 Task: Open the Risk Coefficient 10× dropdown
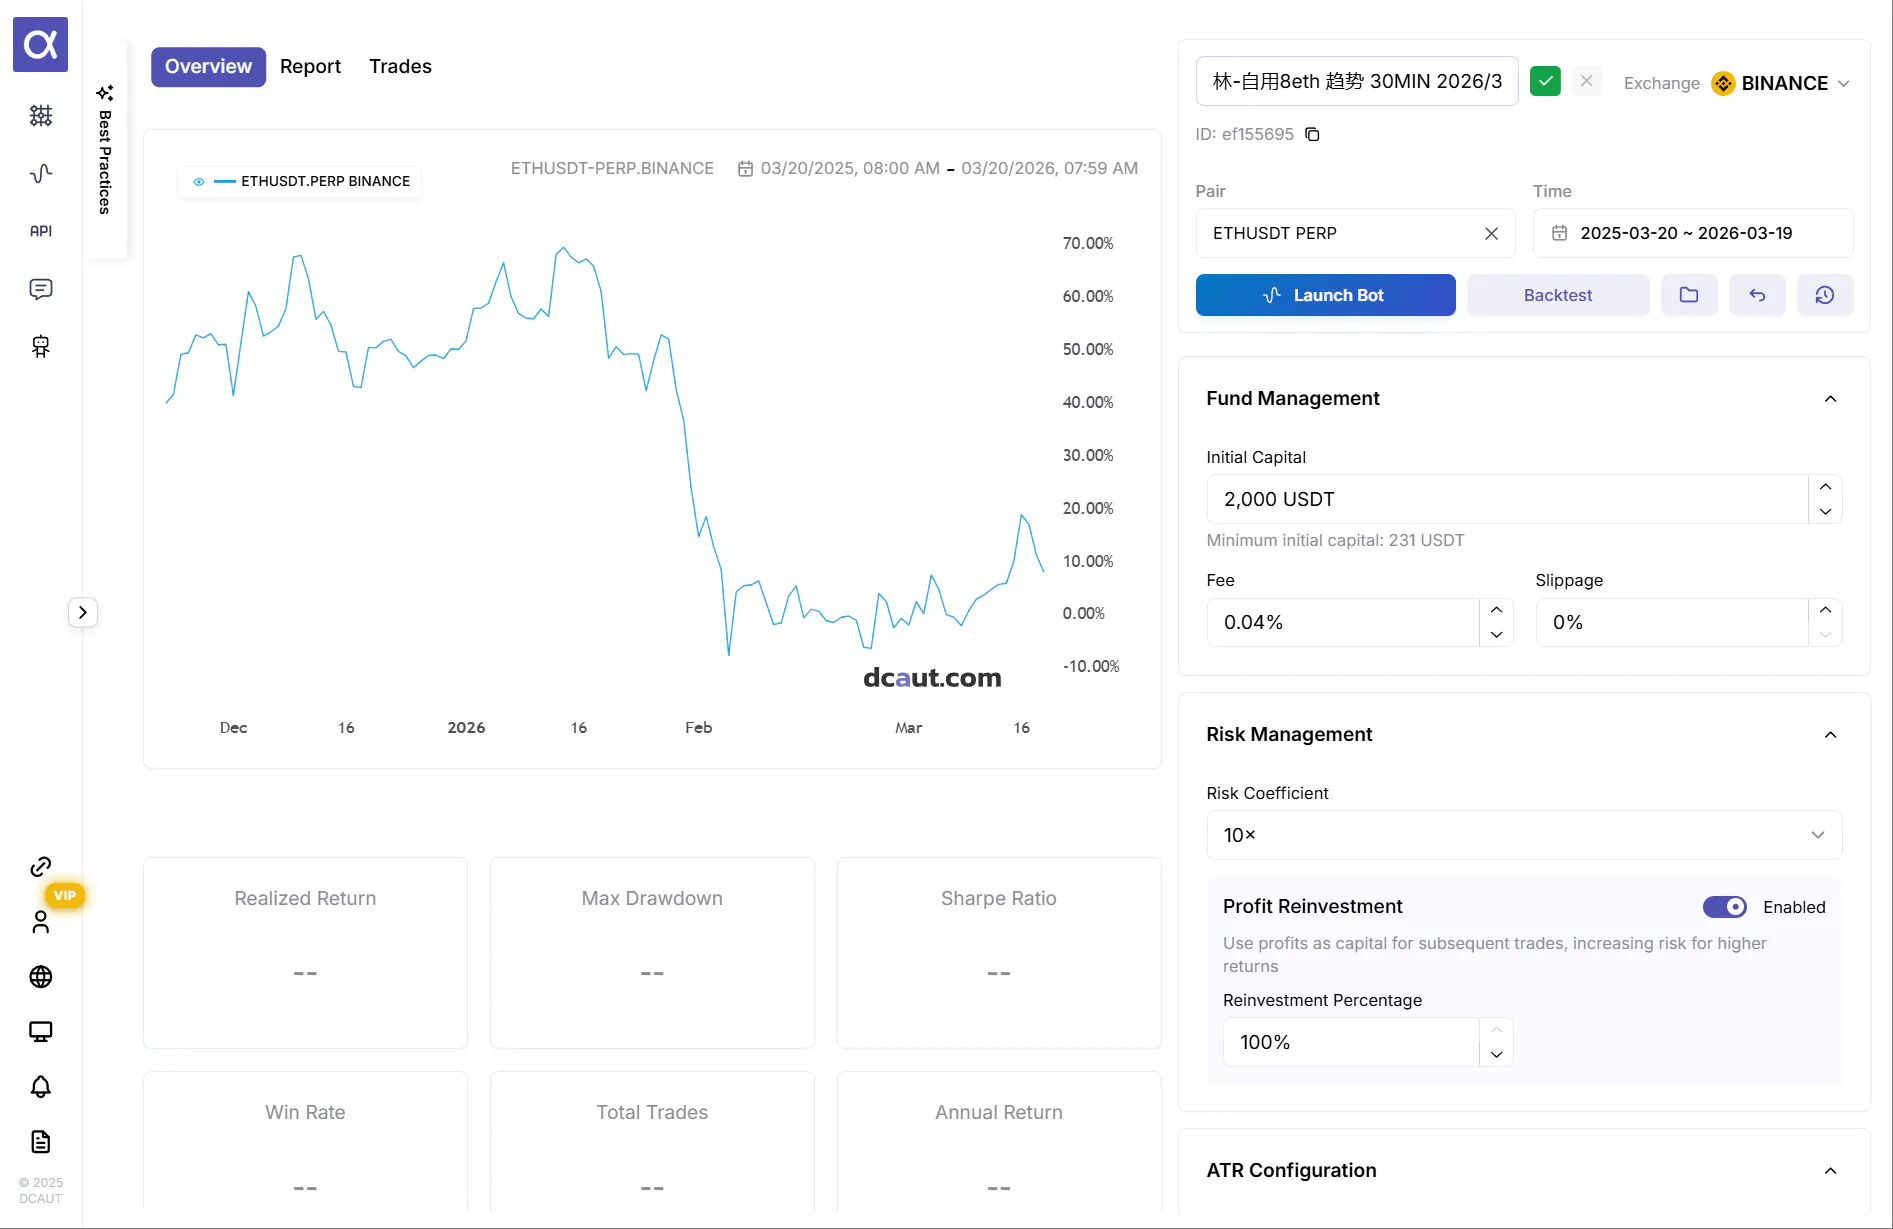1524,835
